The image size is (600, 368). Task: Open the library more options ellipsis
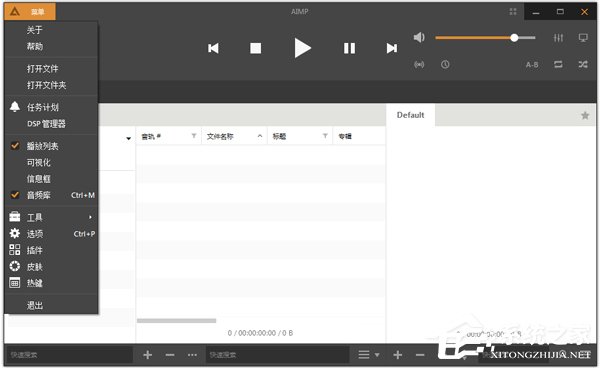192,355
